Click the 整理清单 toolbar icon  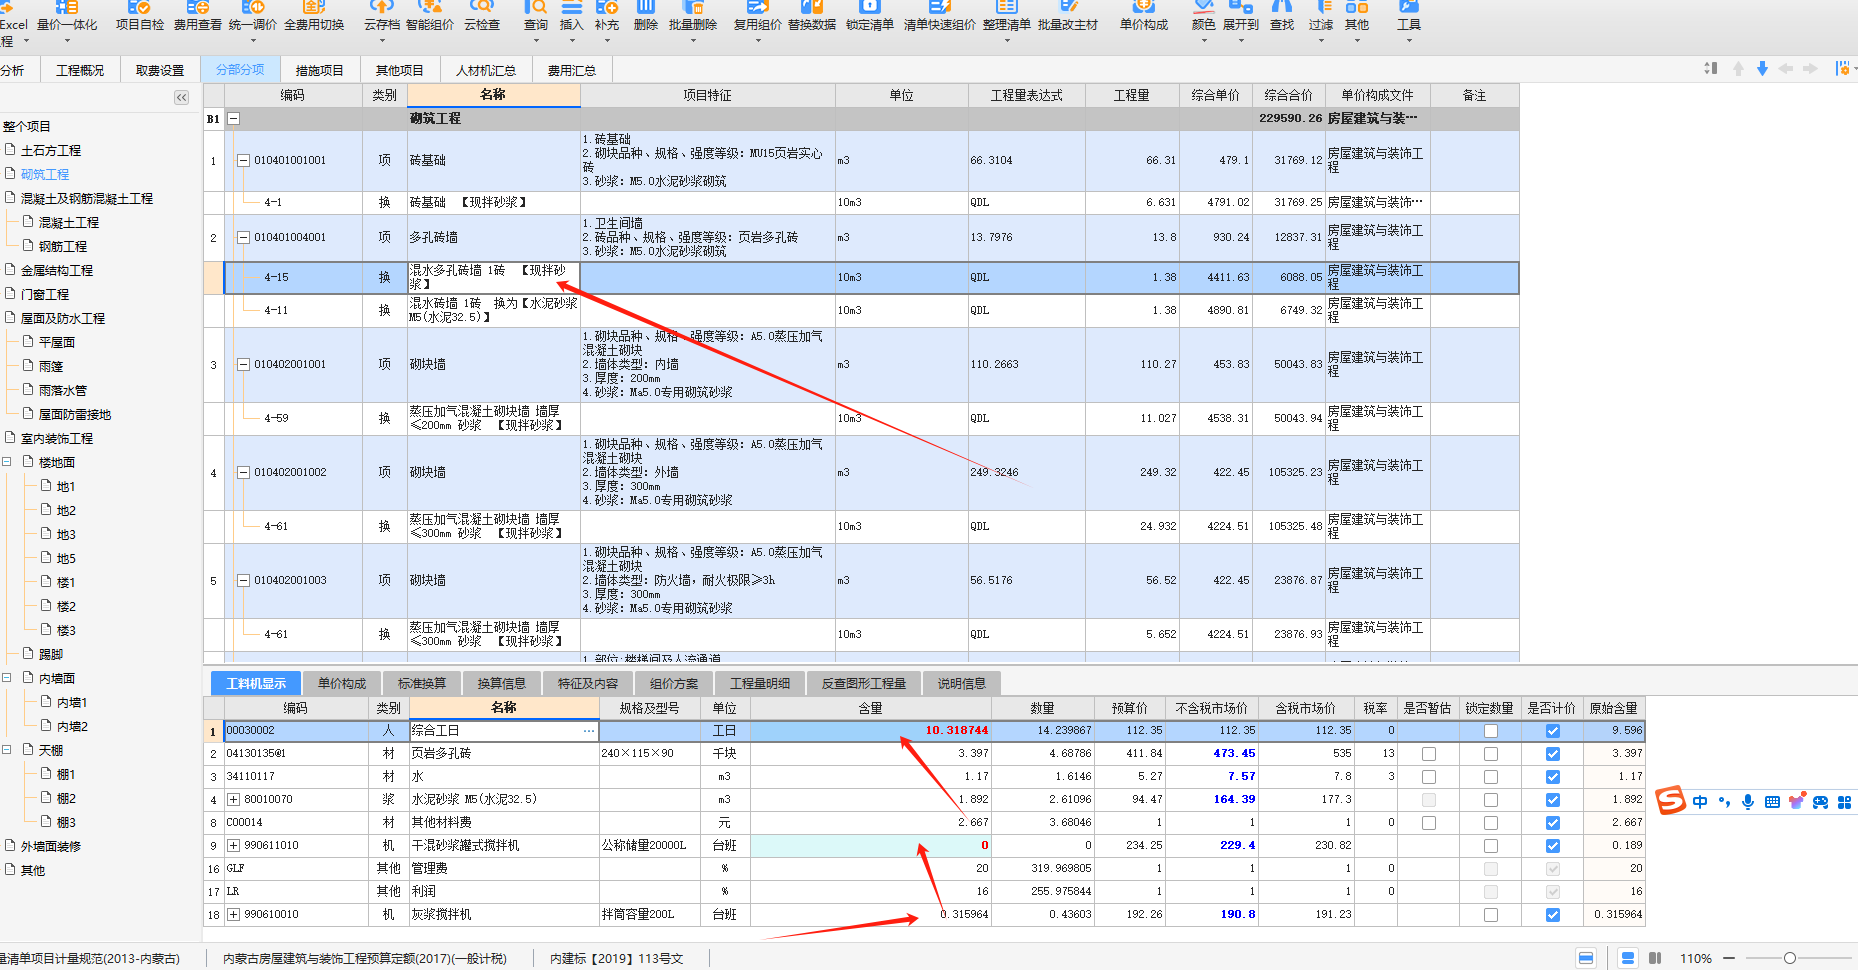click(x=1007, y=16)
